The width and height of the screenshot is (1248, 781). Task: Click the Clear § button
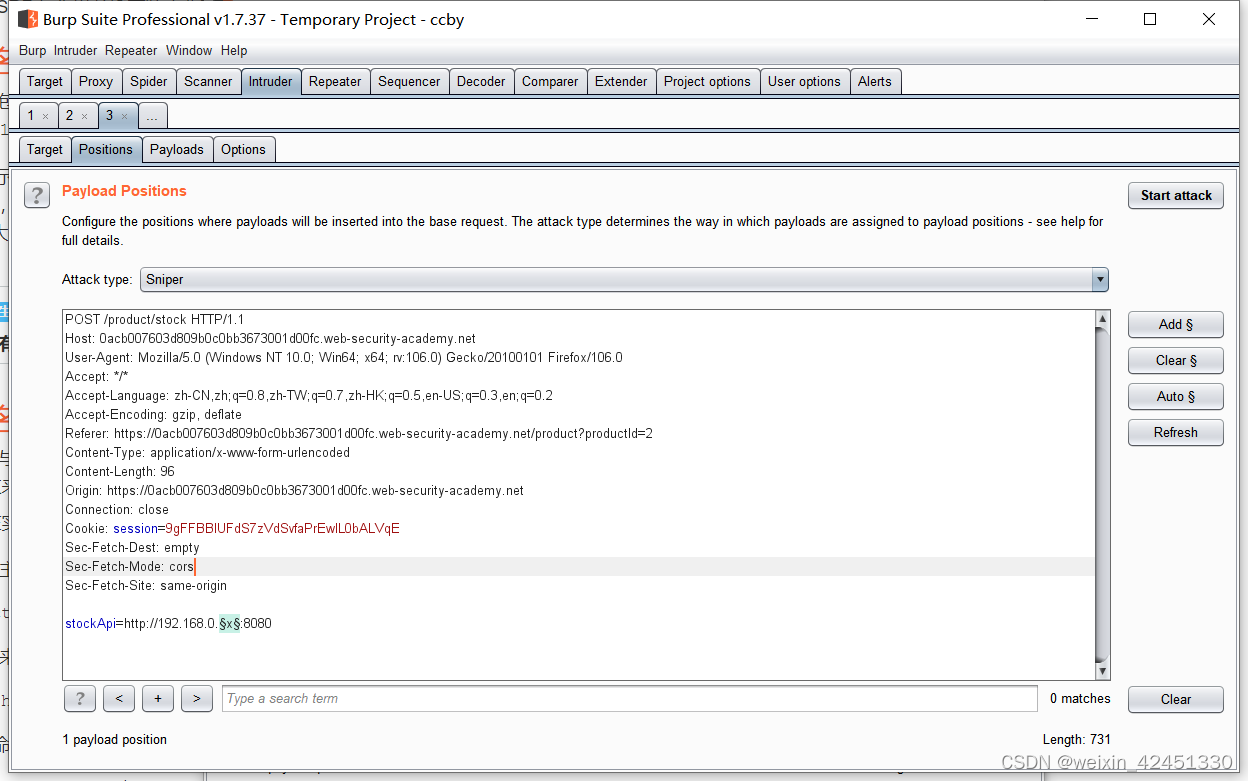click(x=1176, y=360)
